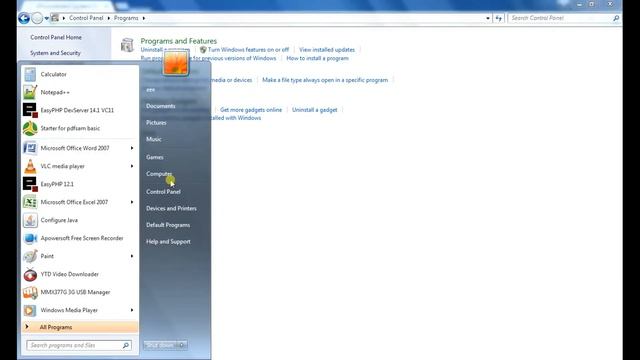640x360 pixels.
Task: Launch Windows Media Player icon
Action: coord(30,310)
